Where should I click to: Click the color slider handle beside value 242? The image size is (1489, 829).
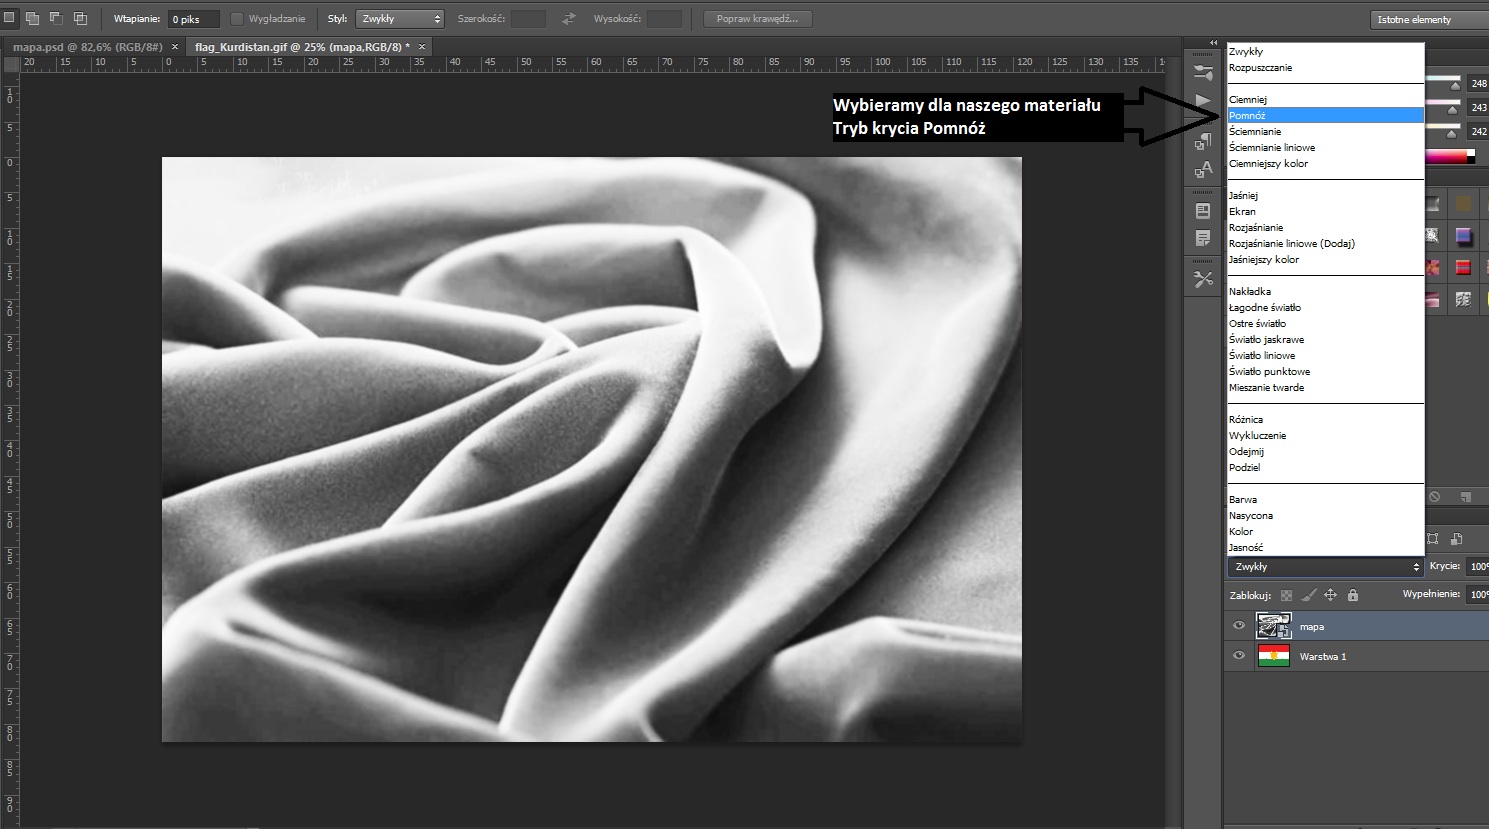click(x=1452, y=134)
